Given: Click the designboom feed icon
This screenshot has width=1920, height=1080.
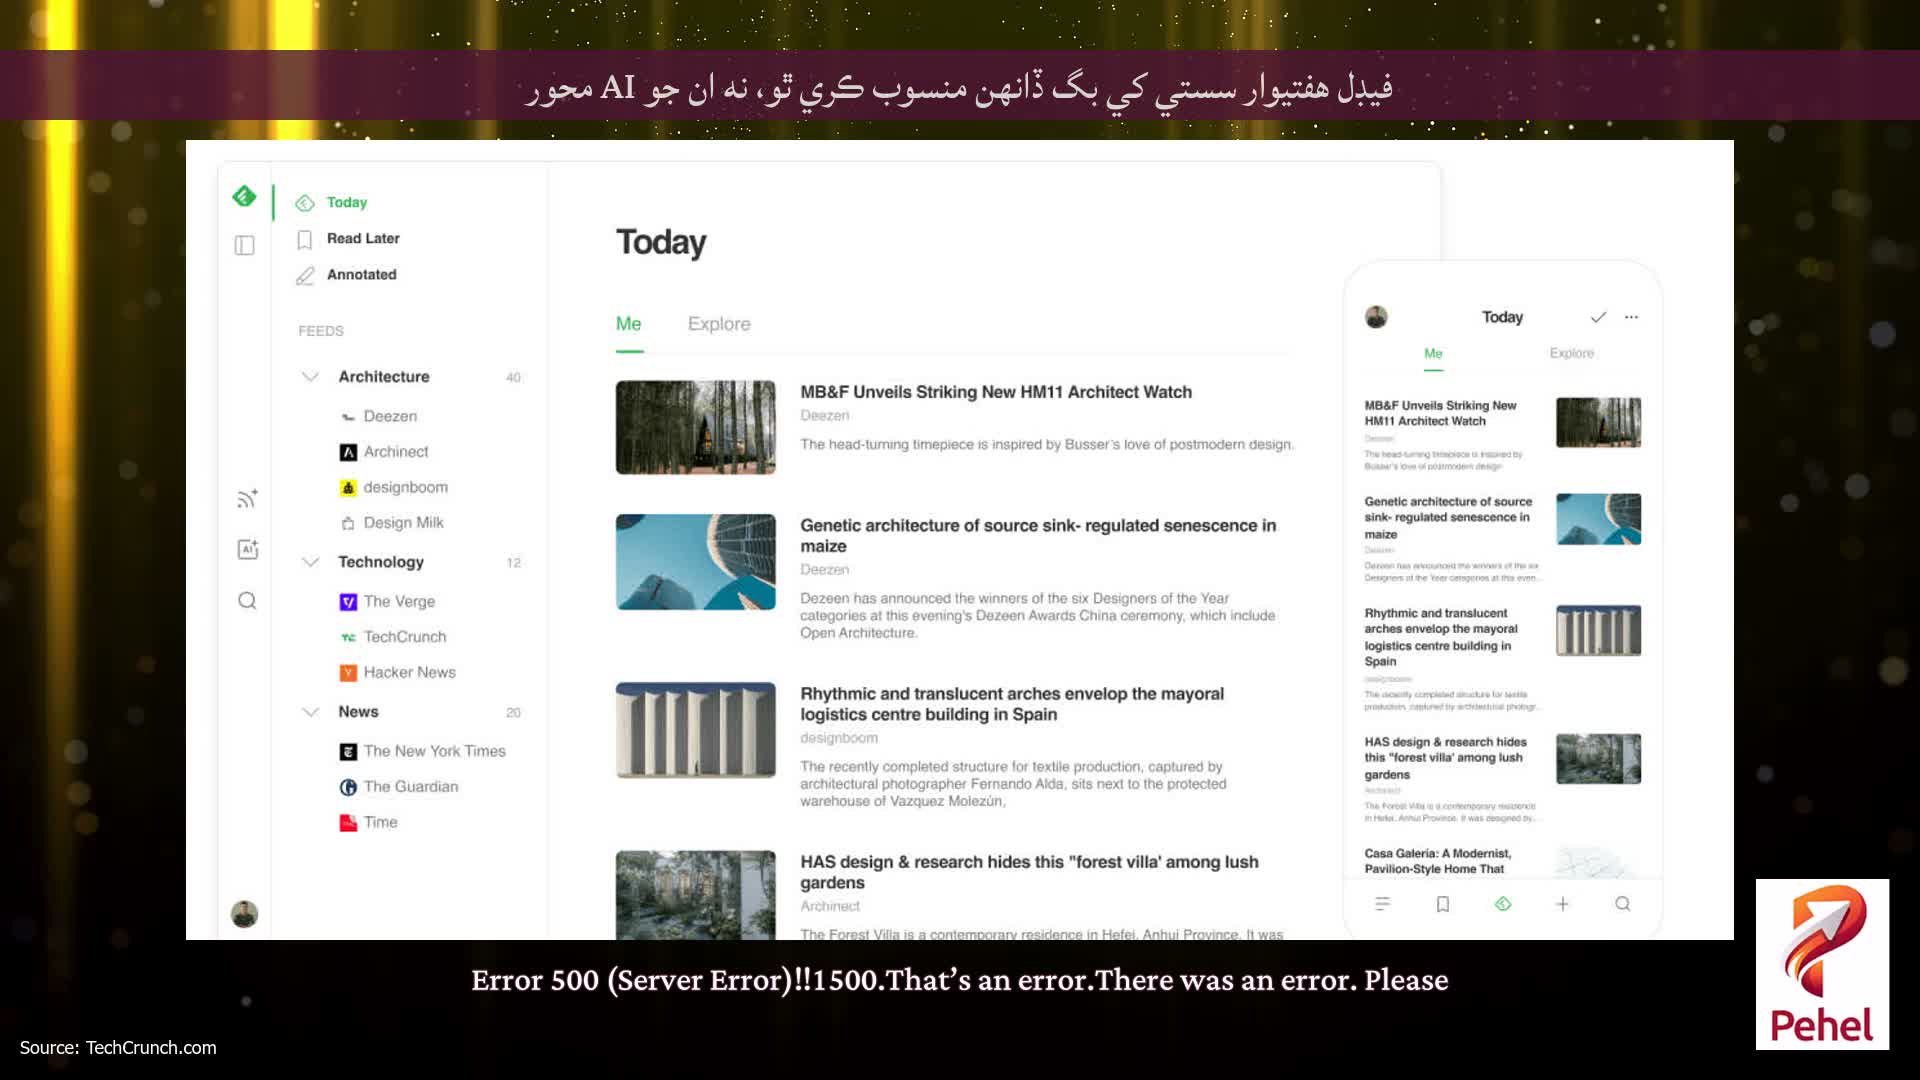Looking at the screenshot, I should [x=348, y=488].
